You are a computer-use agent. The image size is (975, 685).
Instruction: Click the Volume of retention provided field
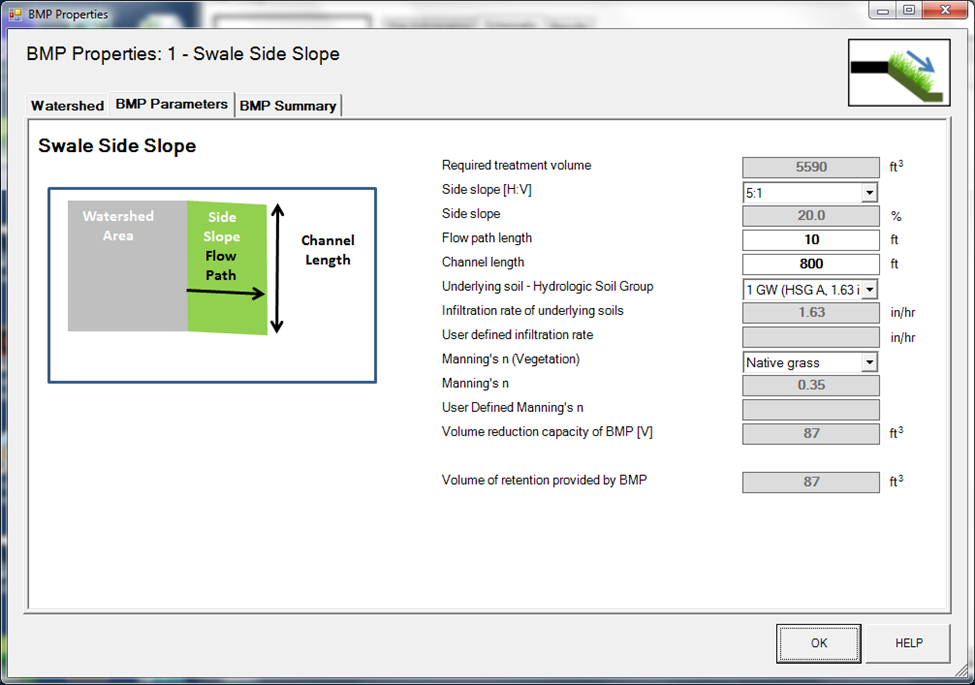click(810, 482)
